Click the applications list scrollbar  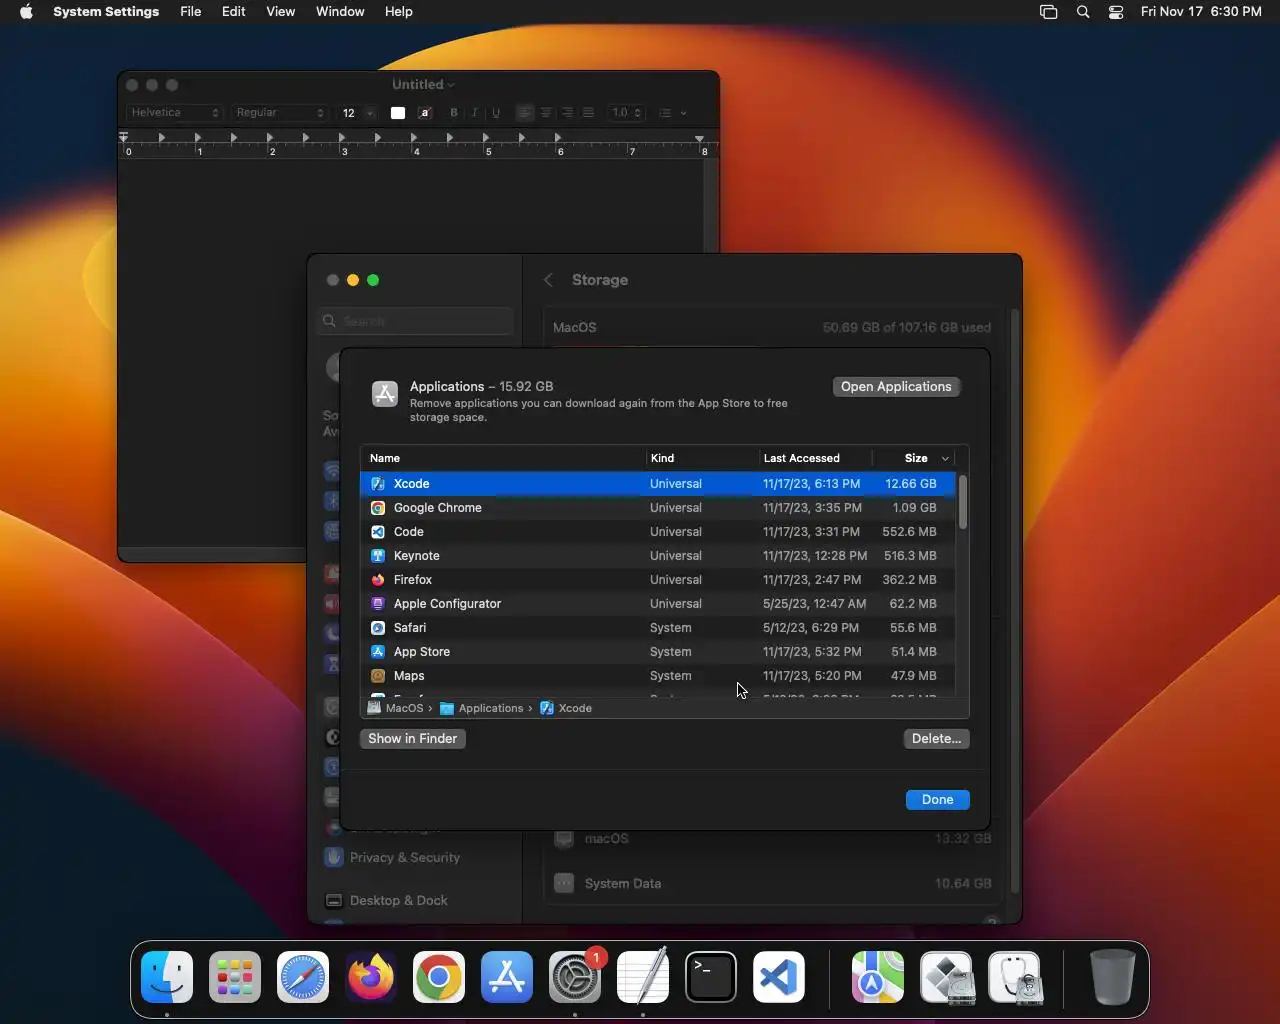coord(963,502)
